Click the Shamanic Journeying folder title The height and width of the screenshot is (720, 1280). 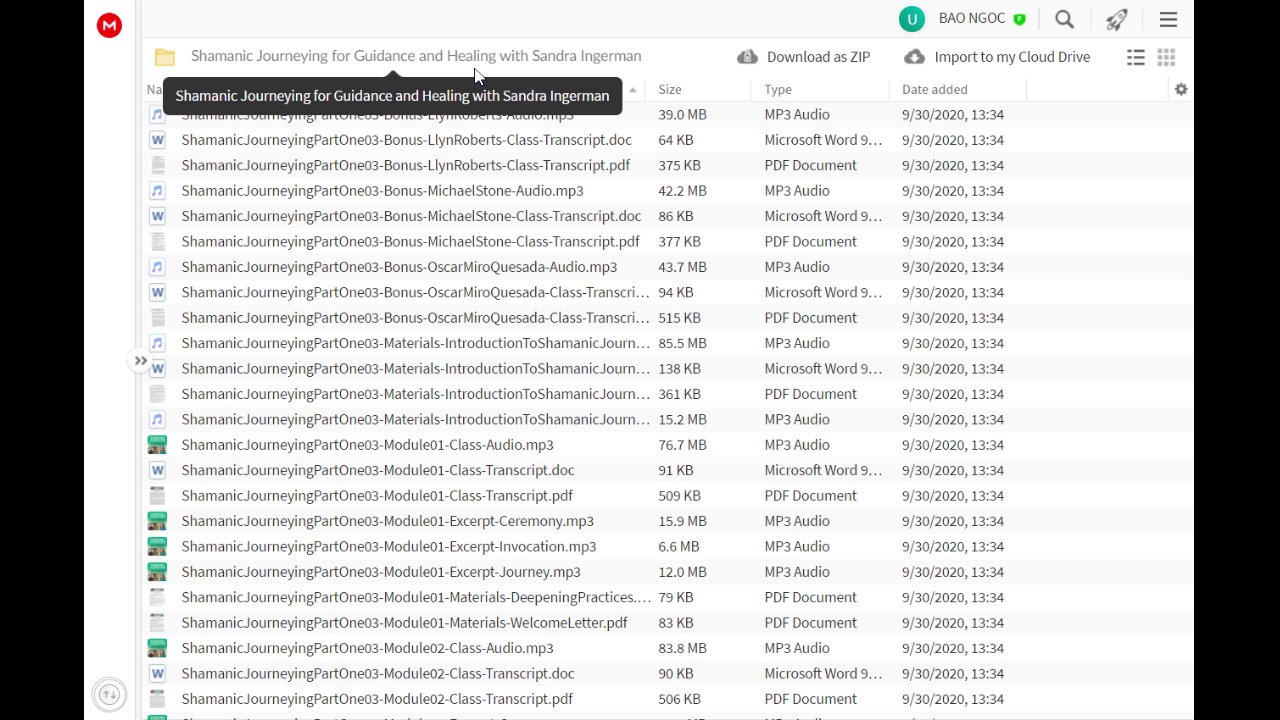[416, 56]
